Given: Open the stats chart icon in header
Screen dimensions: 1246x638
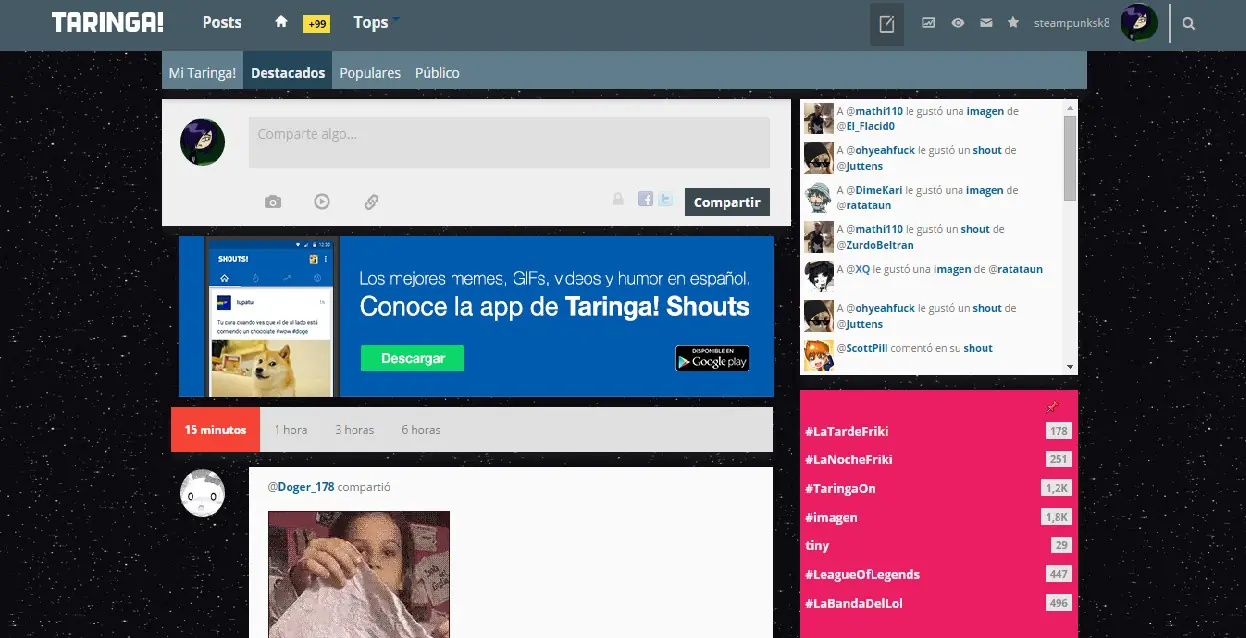Looking at the screenshot, I should (929, 22).
